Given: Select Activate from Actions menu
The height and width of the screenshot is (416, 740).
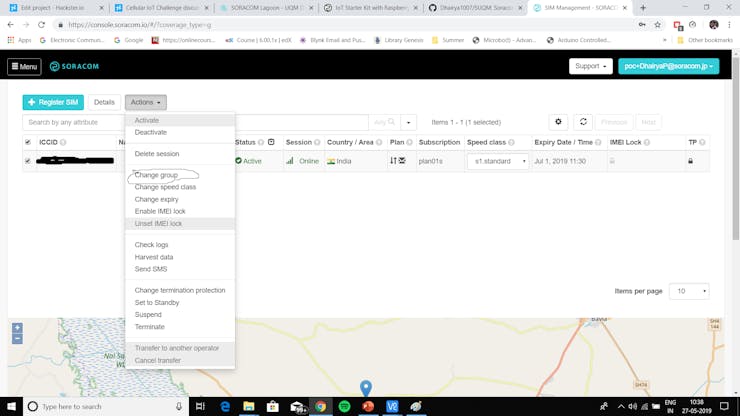Looking at the screenshot, I should pyautogui.click(x=180, y=120).
